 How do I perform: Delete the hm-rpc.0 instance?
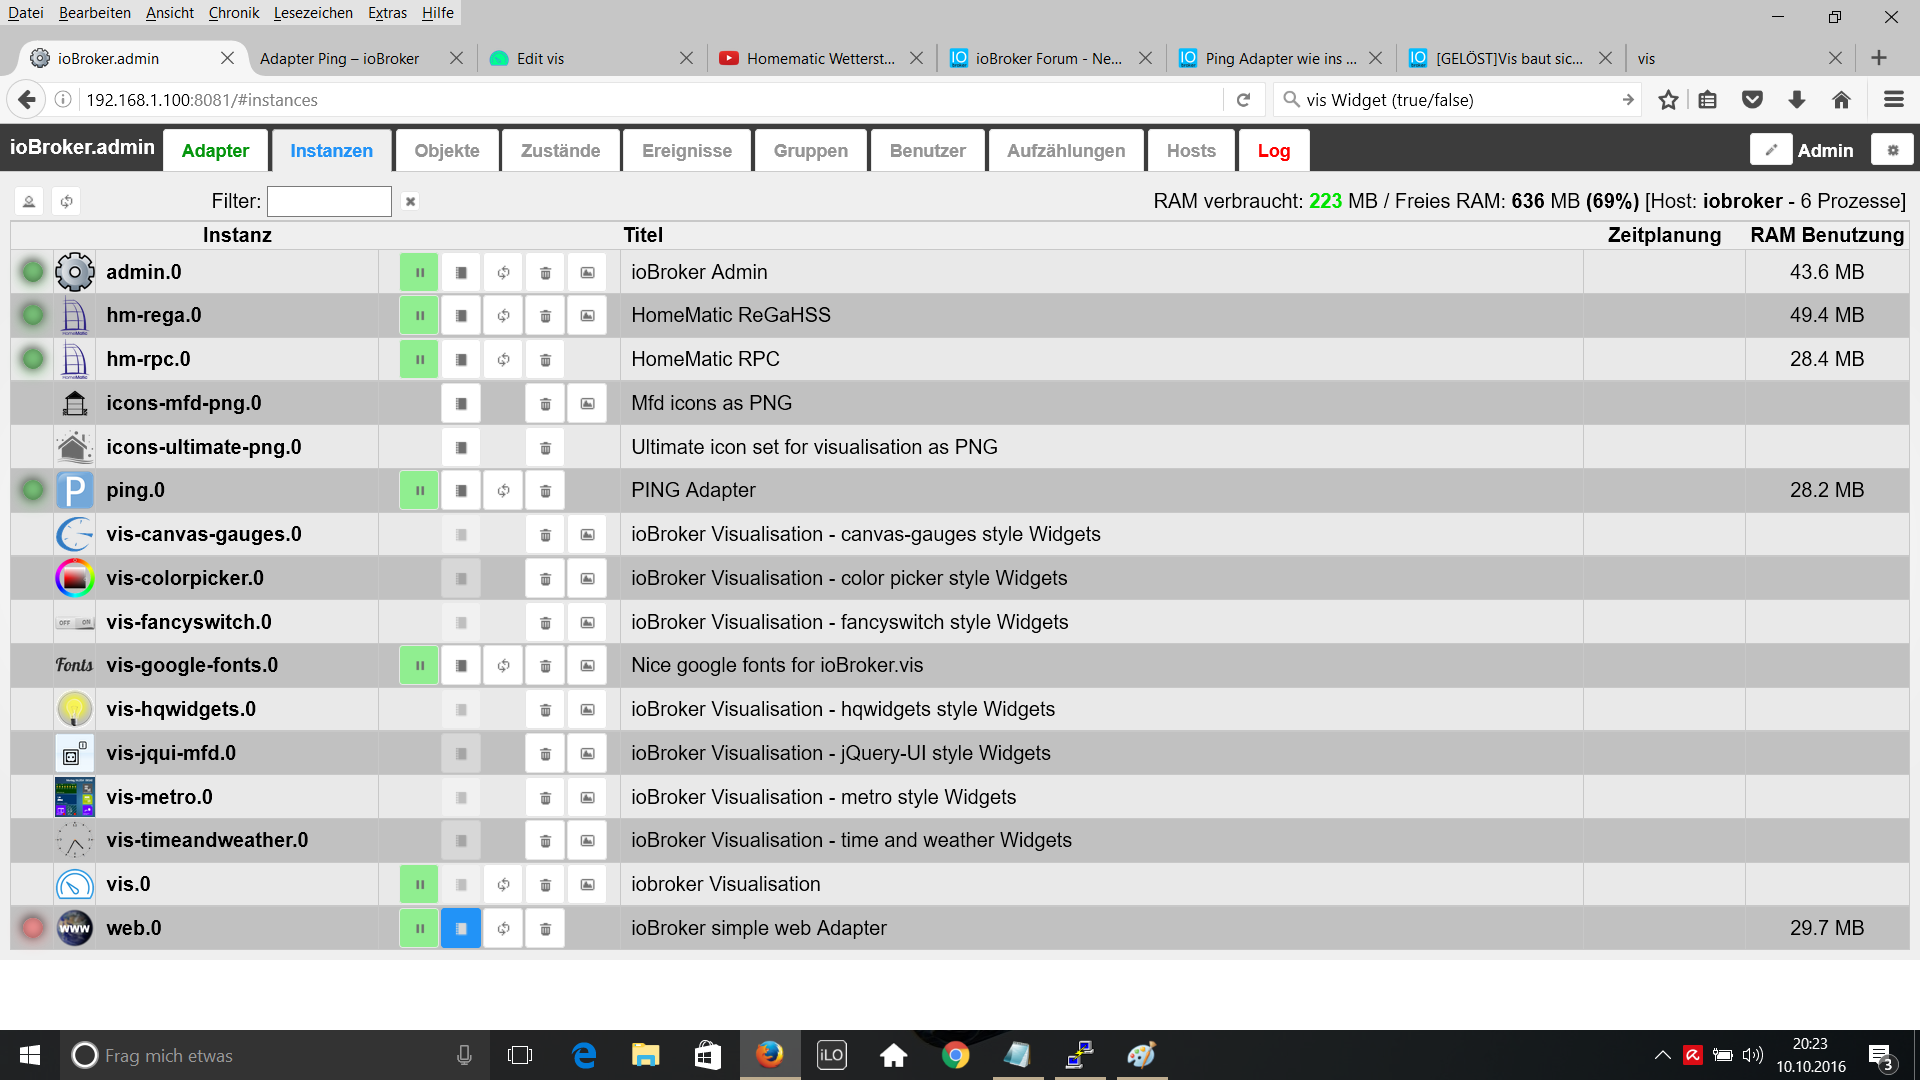tap(545, 359)
